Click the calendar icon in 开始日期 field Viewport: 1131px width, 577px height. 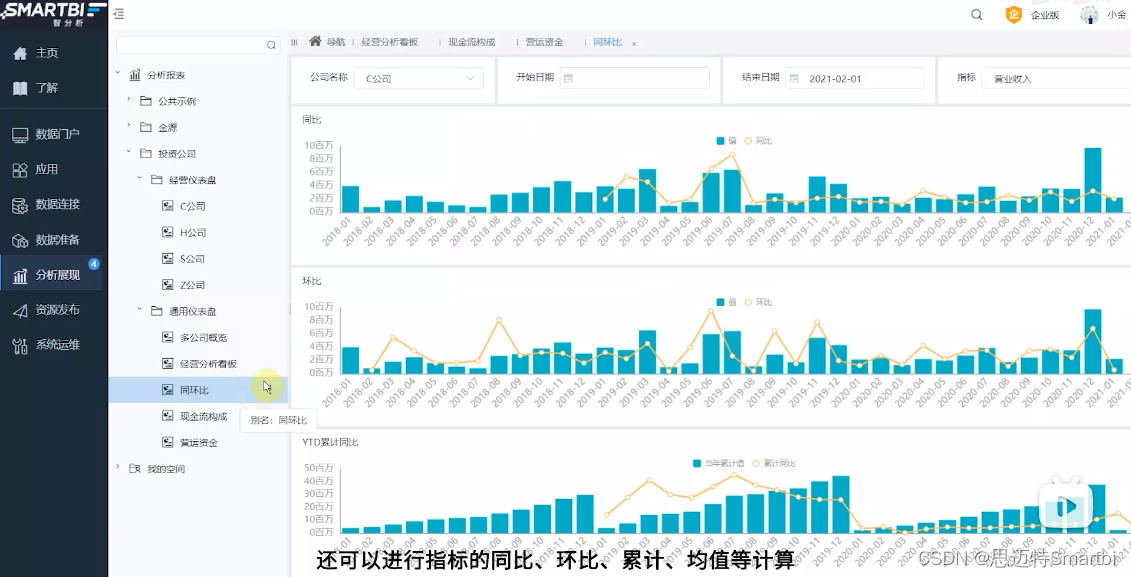click(x=568, y=78)
